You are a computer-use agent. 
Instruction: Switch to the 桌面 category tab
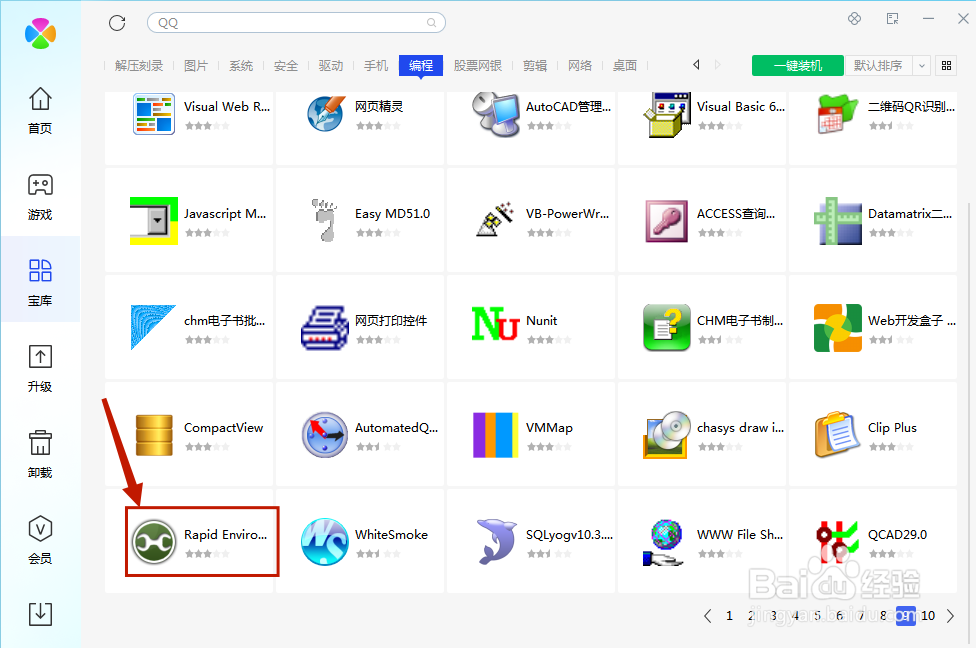[x=625, y=65]
